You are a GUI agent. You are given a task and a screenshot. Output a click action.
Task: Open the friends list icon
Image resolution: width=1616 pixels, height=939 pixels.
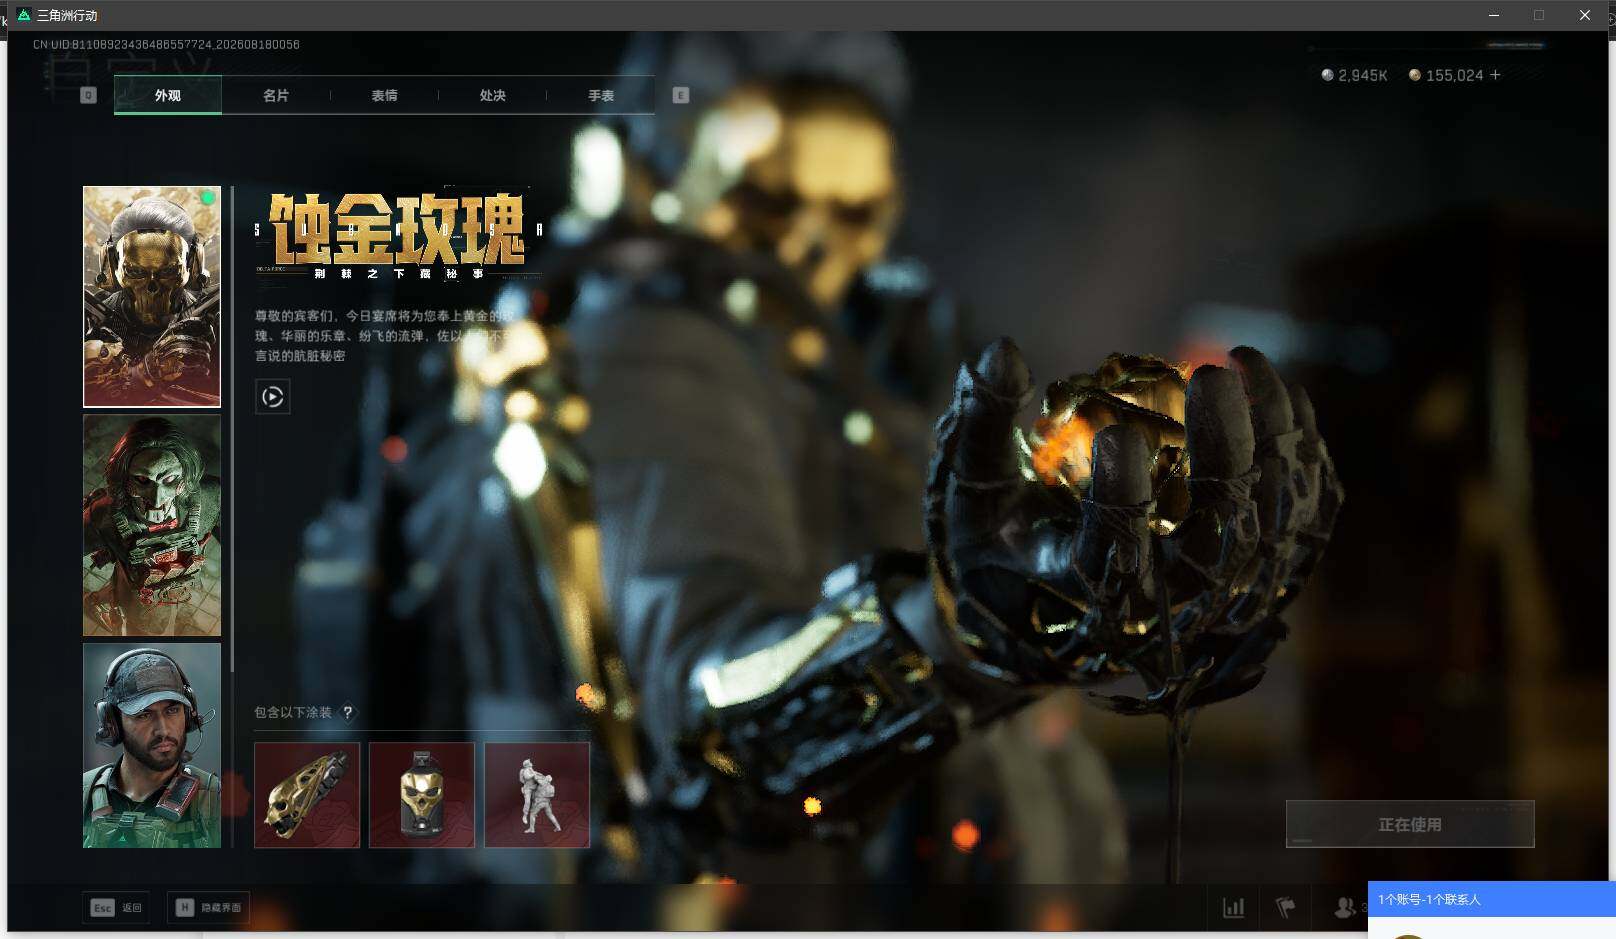(1345, 907)
